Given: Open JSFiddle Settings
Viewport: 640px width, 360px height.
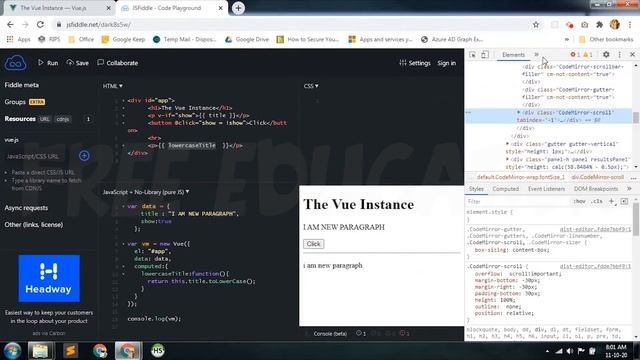Looking at the screenshot, I should pos(415,63).
